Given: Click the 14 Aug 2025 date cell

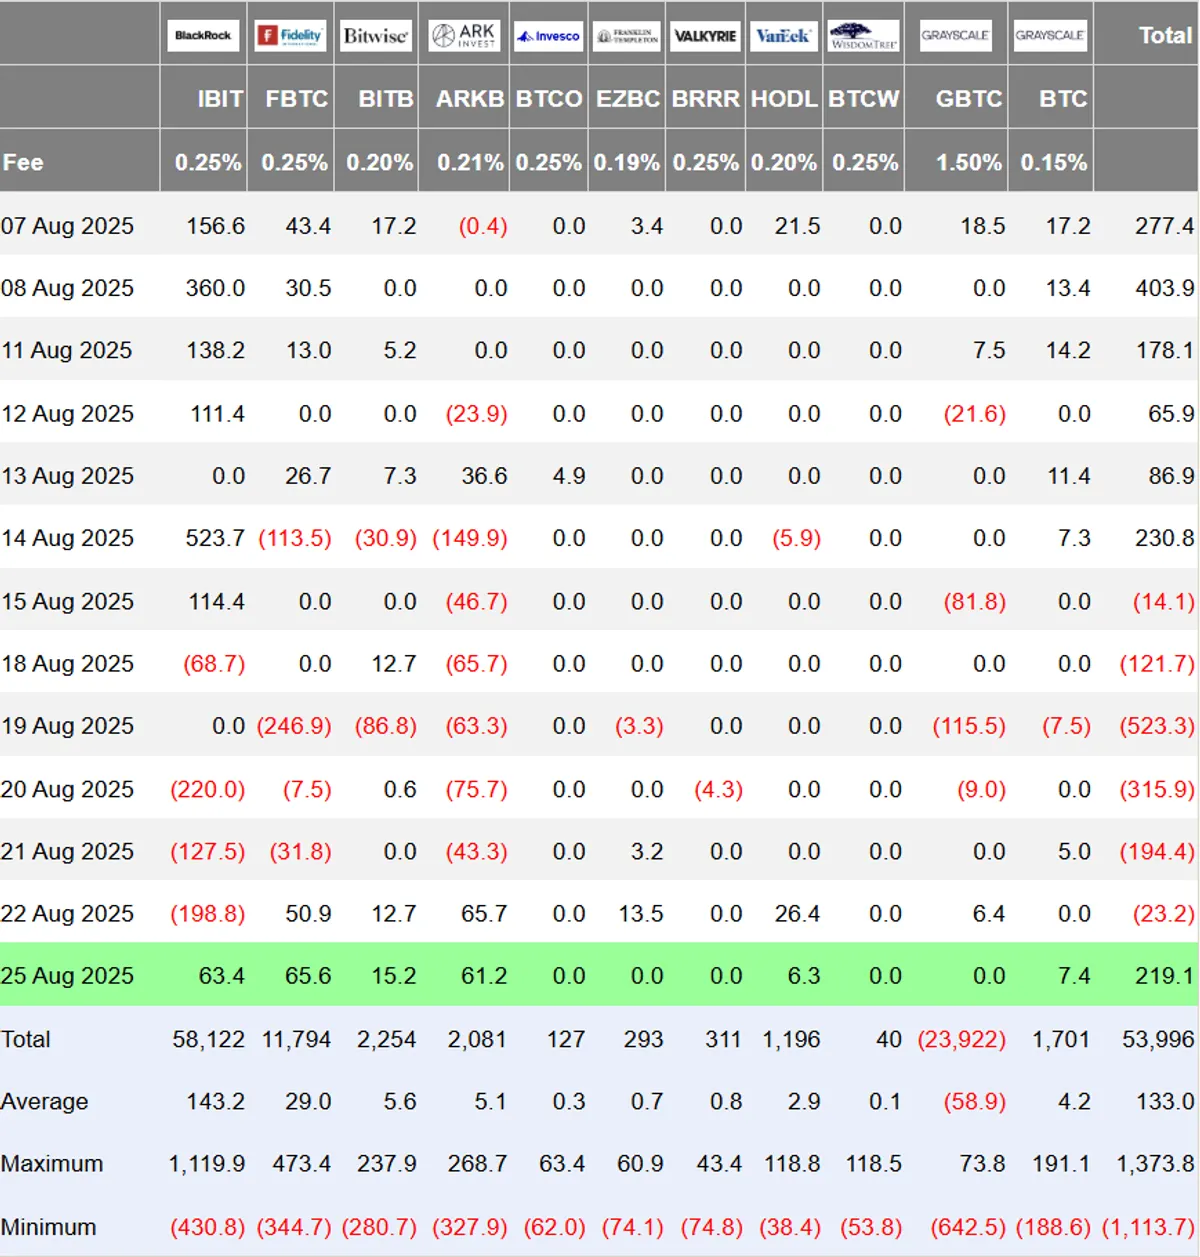Looking at the screenshot, I should pyautogui.click(x=67, y=538).
